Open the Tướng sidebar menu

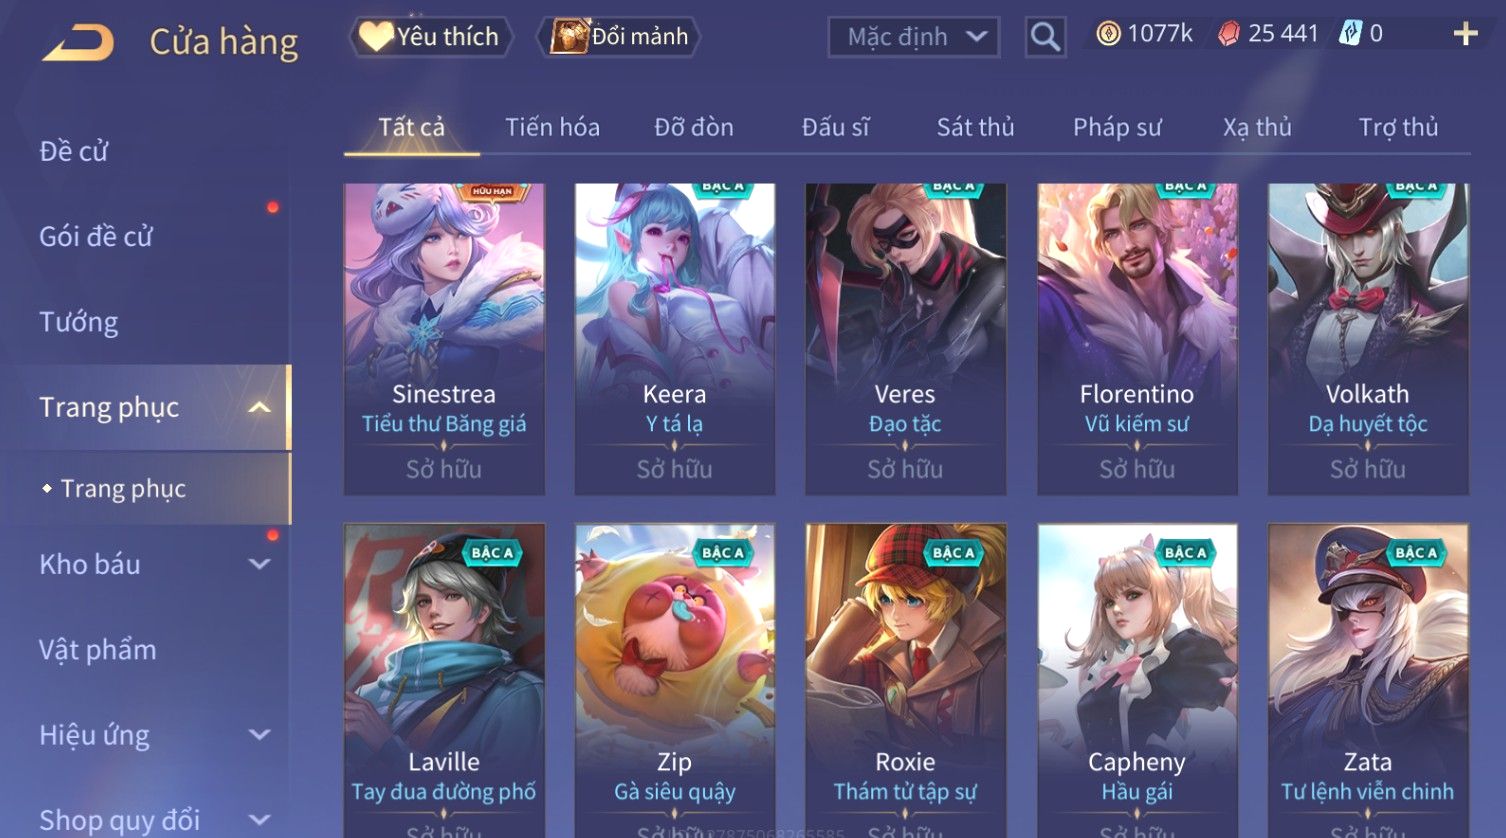79,322
